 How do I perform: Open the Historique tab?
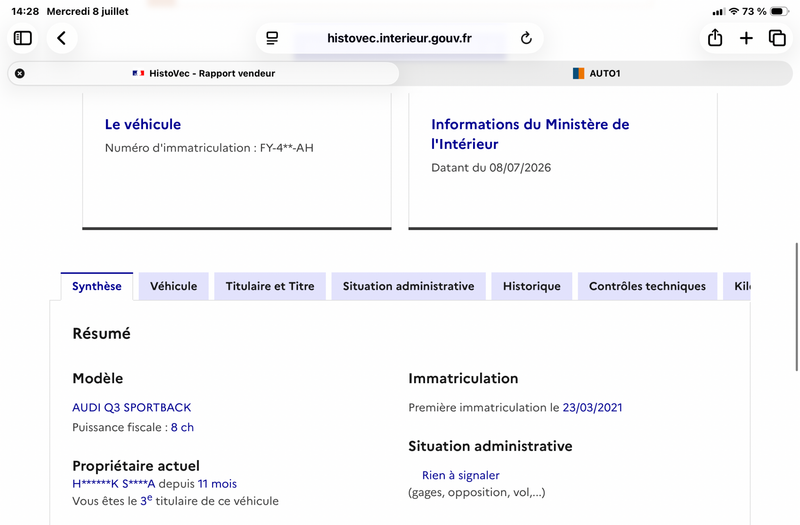click(x=532, y=286)
